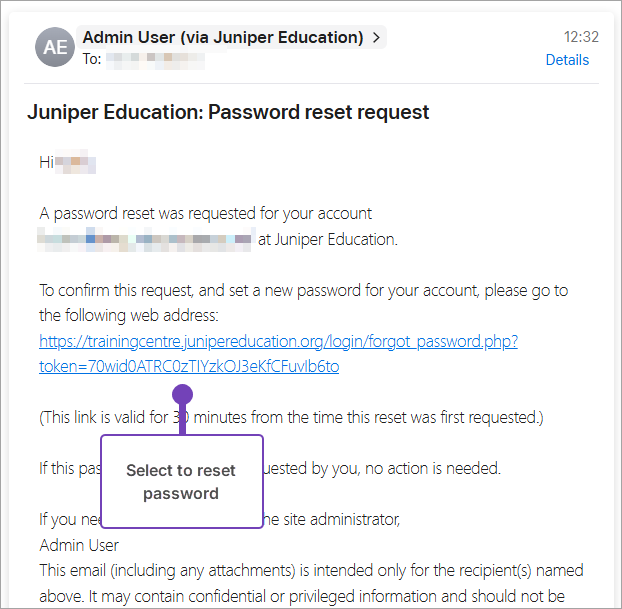Select the blurred recipient address after To:
The height and width of the screenshot is (609, 622).
(155, 60)
